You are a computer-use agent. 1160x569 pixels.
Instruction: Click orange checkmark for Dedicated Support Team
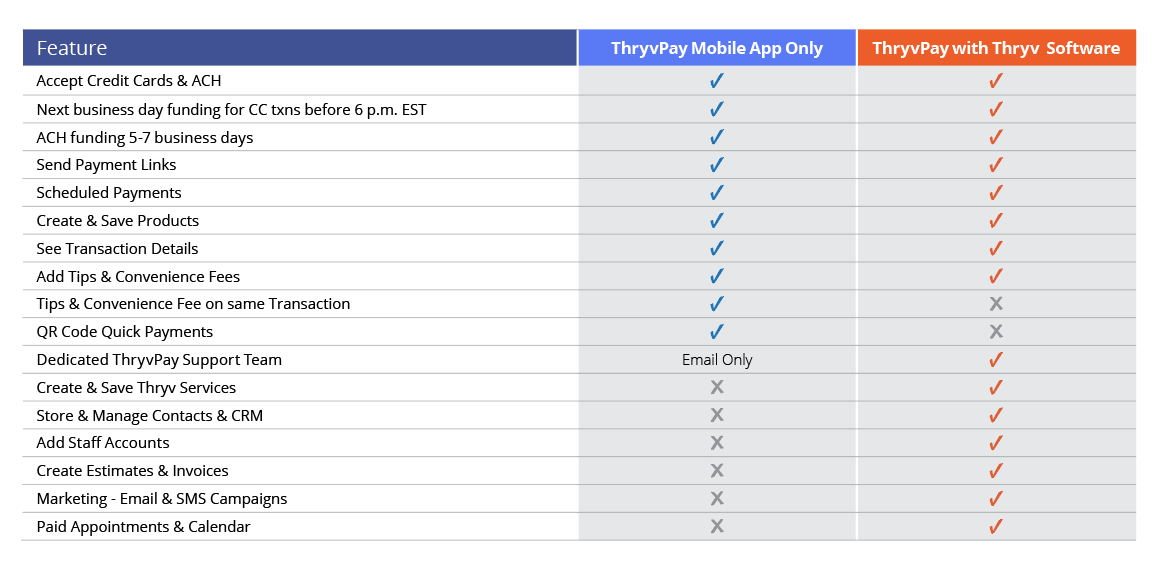point(996,360)
